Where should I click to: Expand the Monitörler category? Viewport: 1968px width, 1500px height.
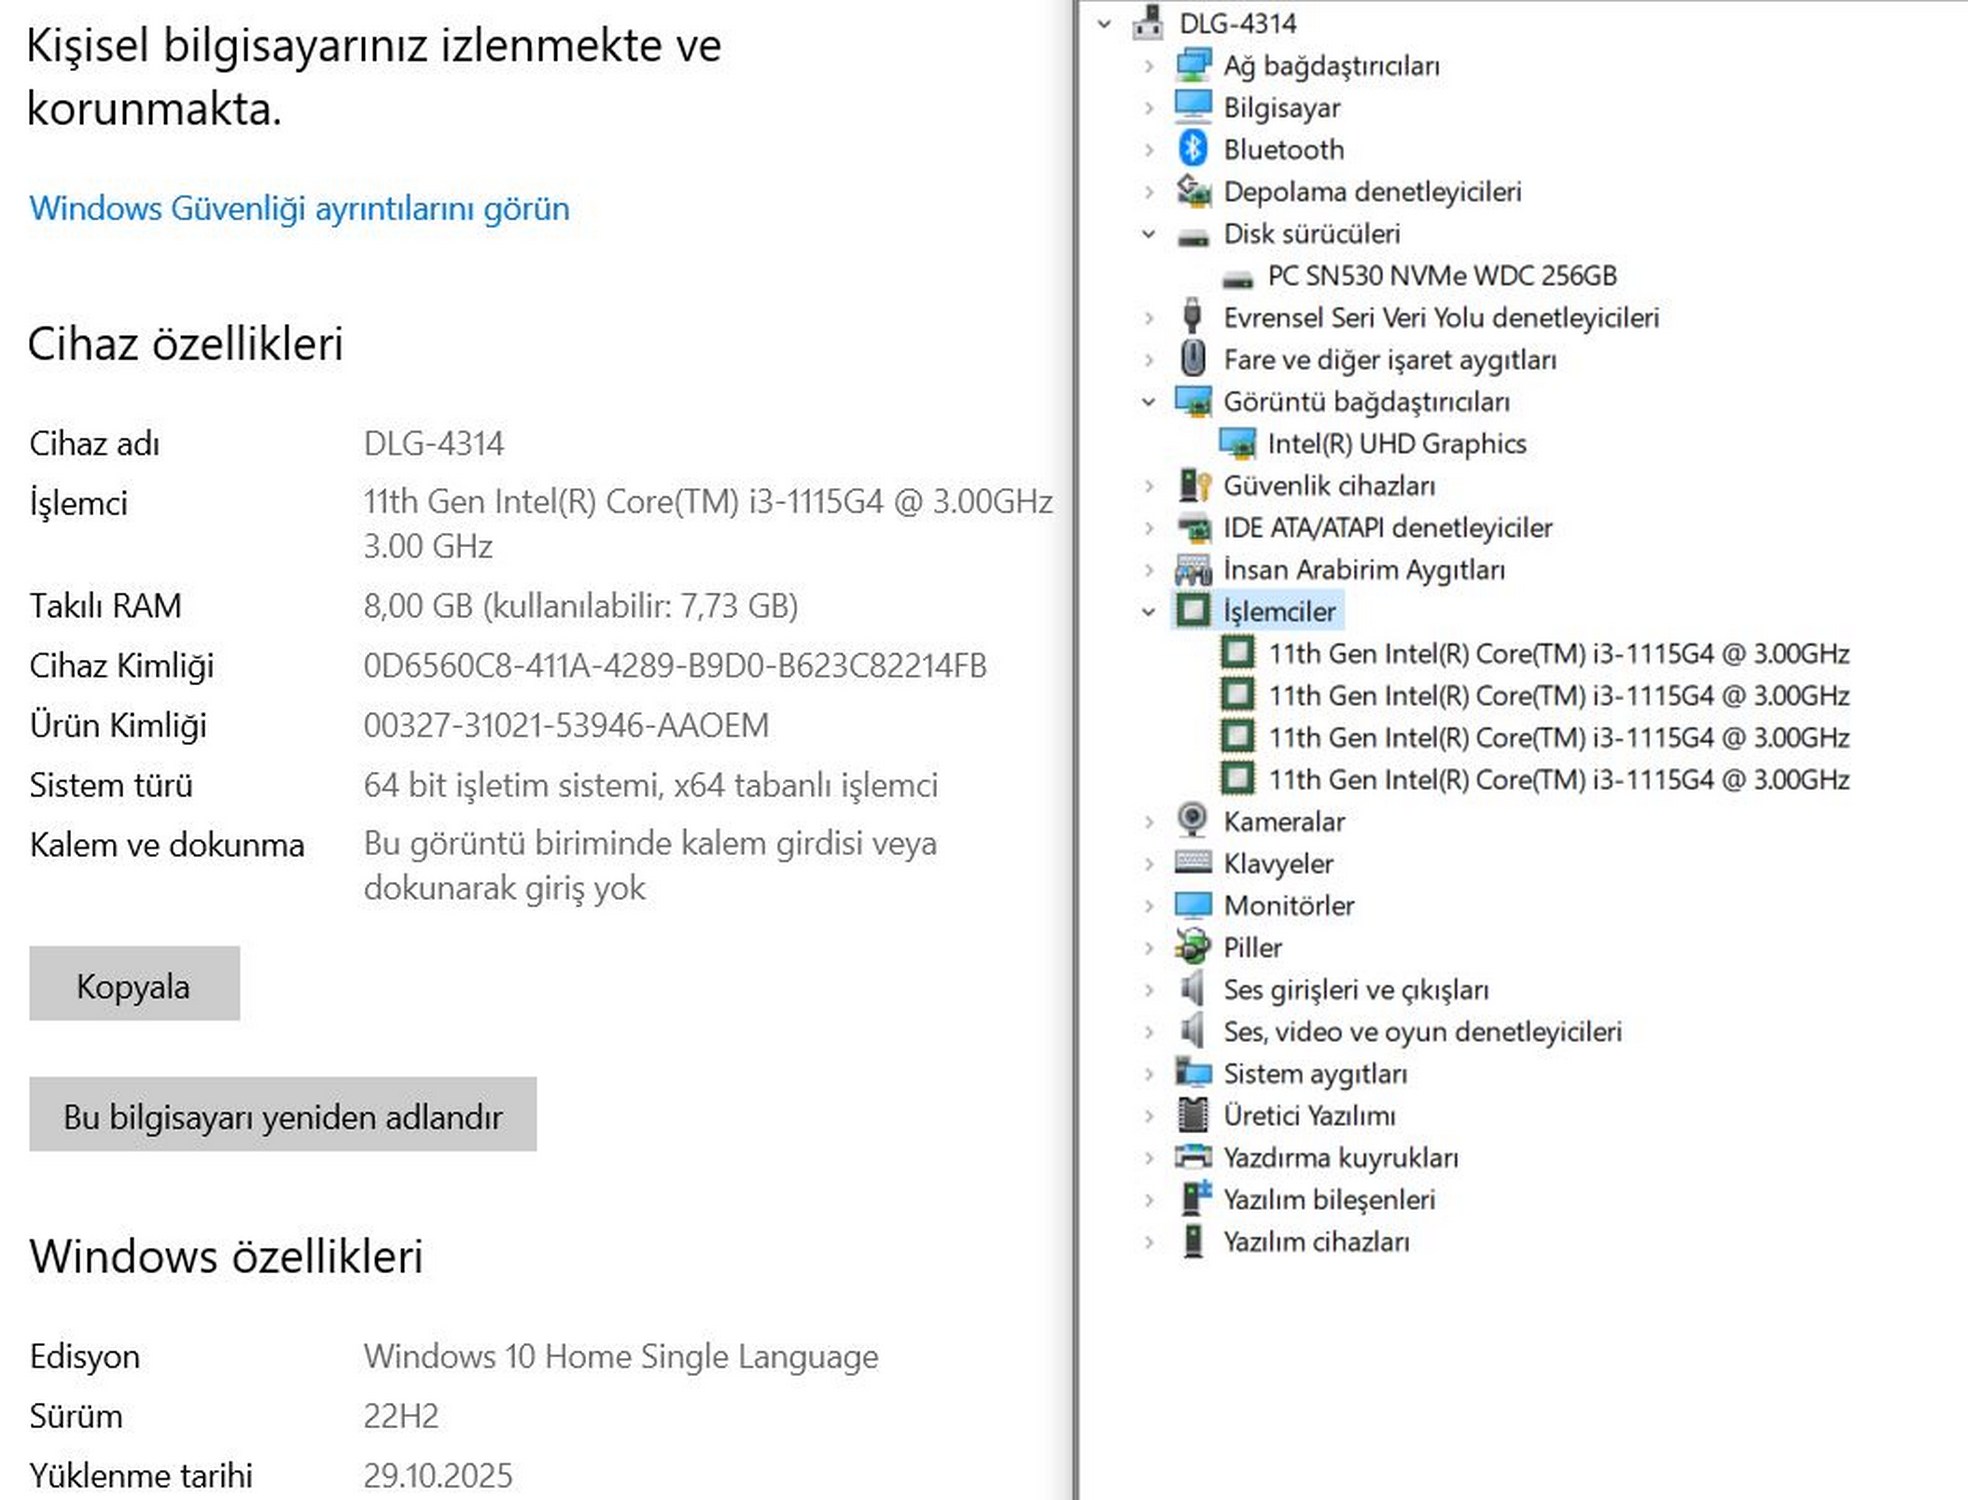1149,906
